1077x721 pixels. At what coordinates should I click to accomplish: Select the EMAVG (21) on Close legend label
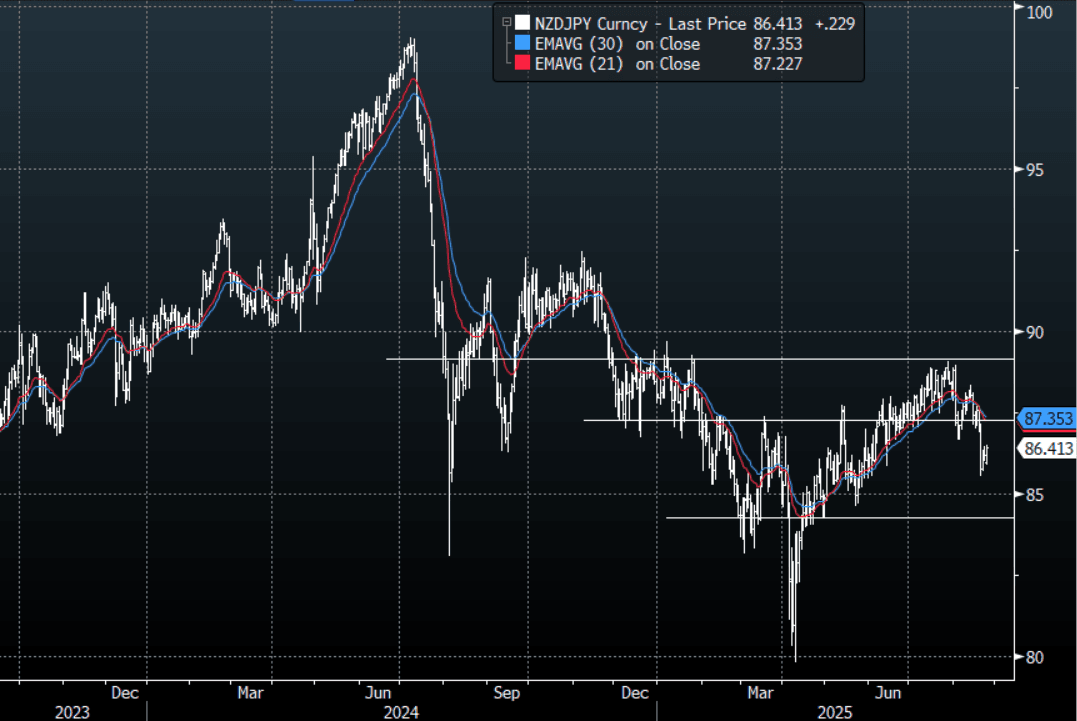pyautogui.click(x=617, y=64)
